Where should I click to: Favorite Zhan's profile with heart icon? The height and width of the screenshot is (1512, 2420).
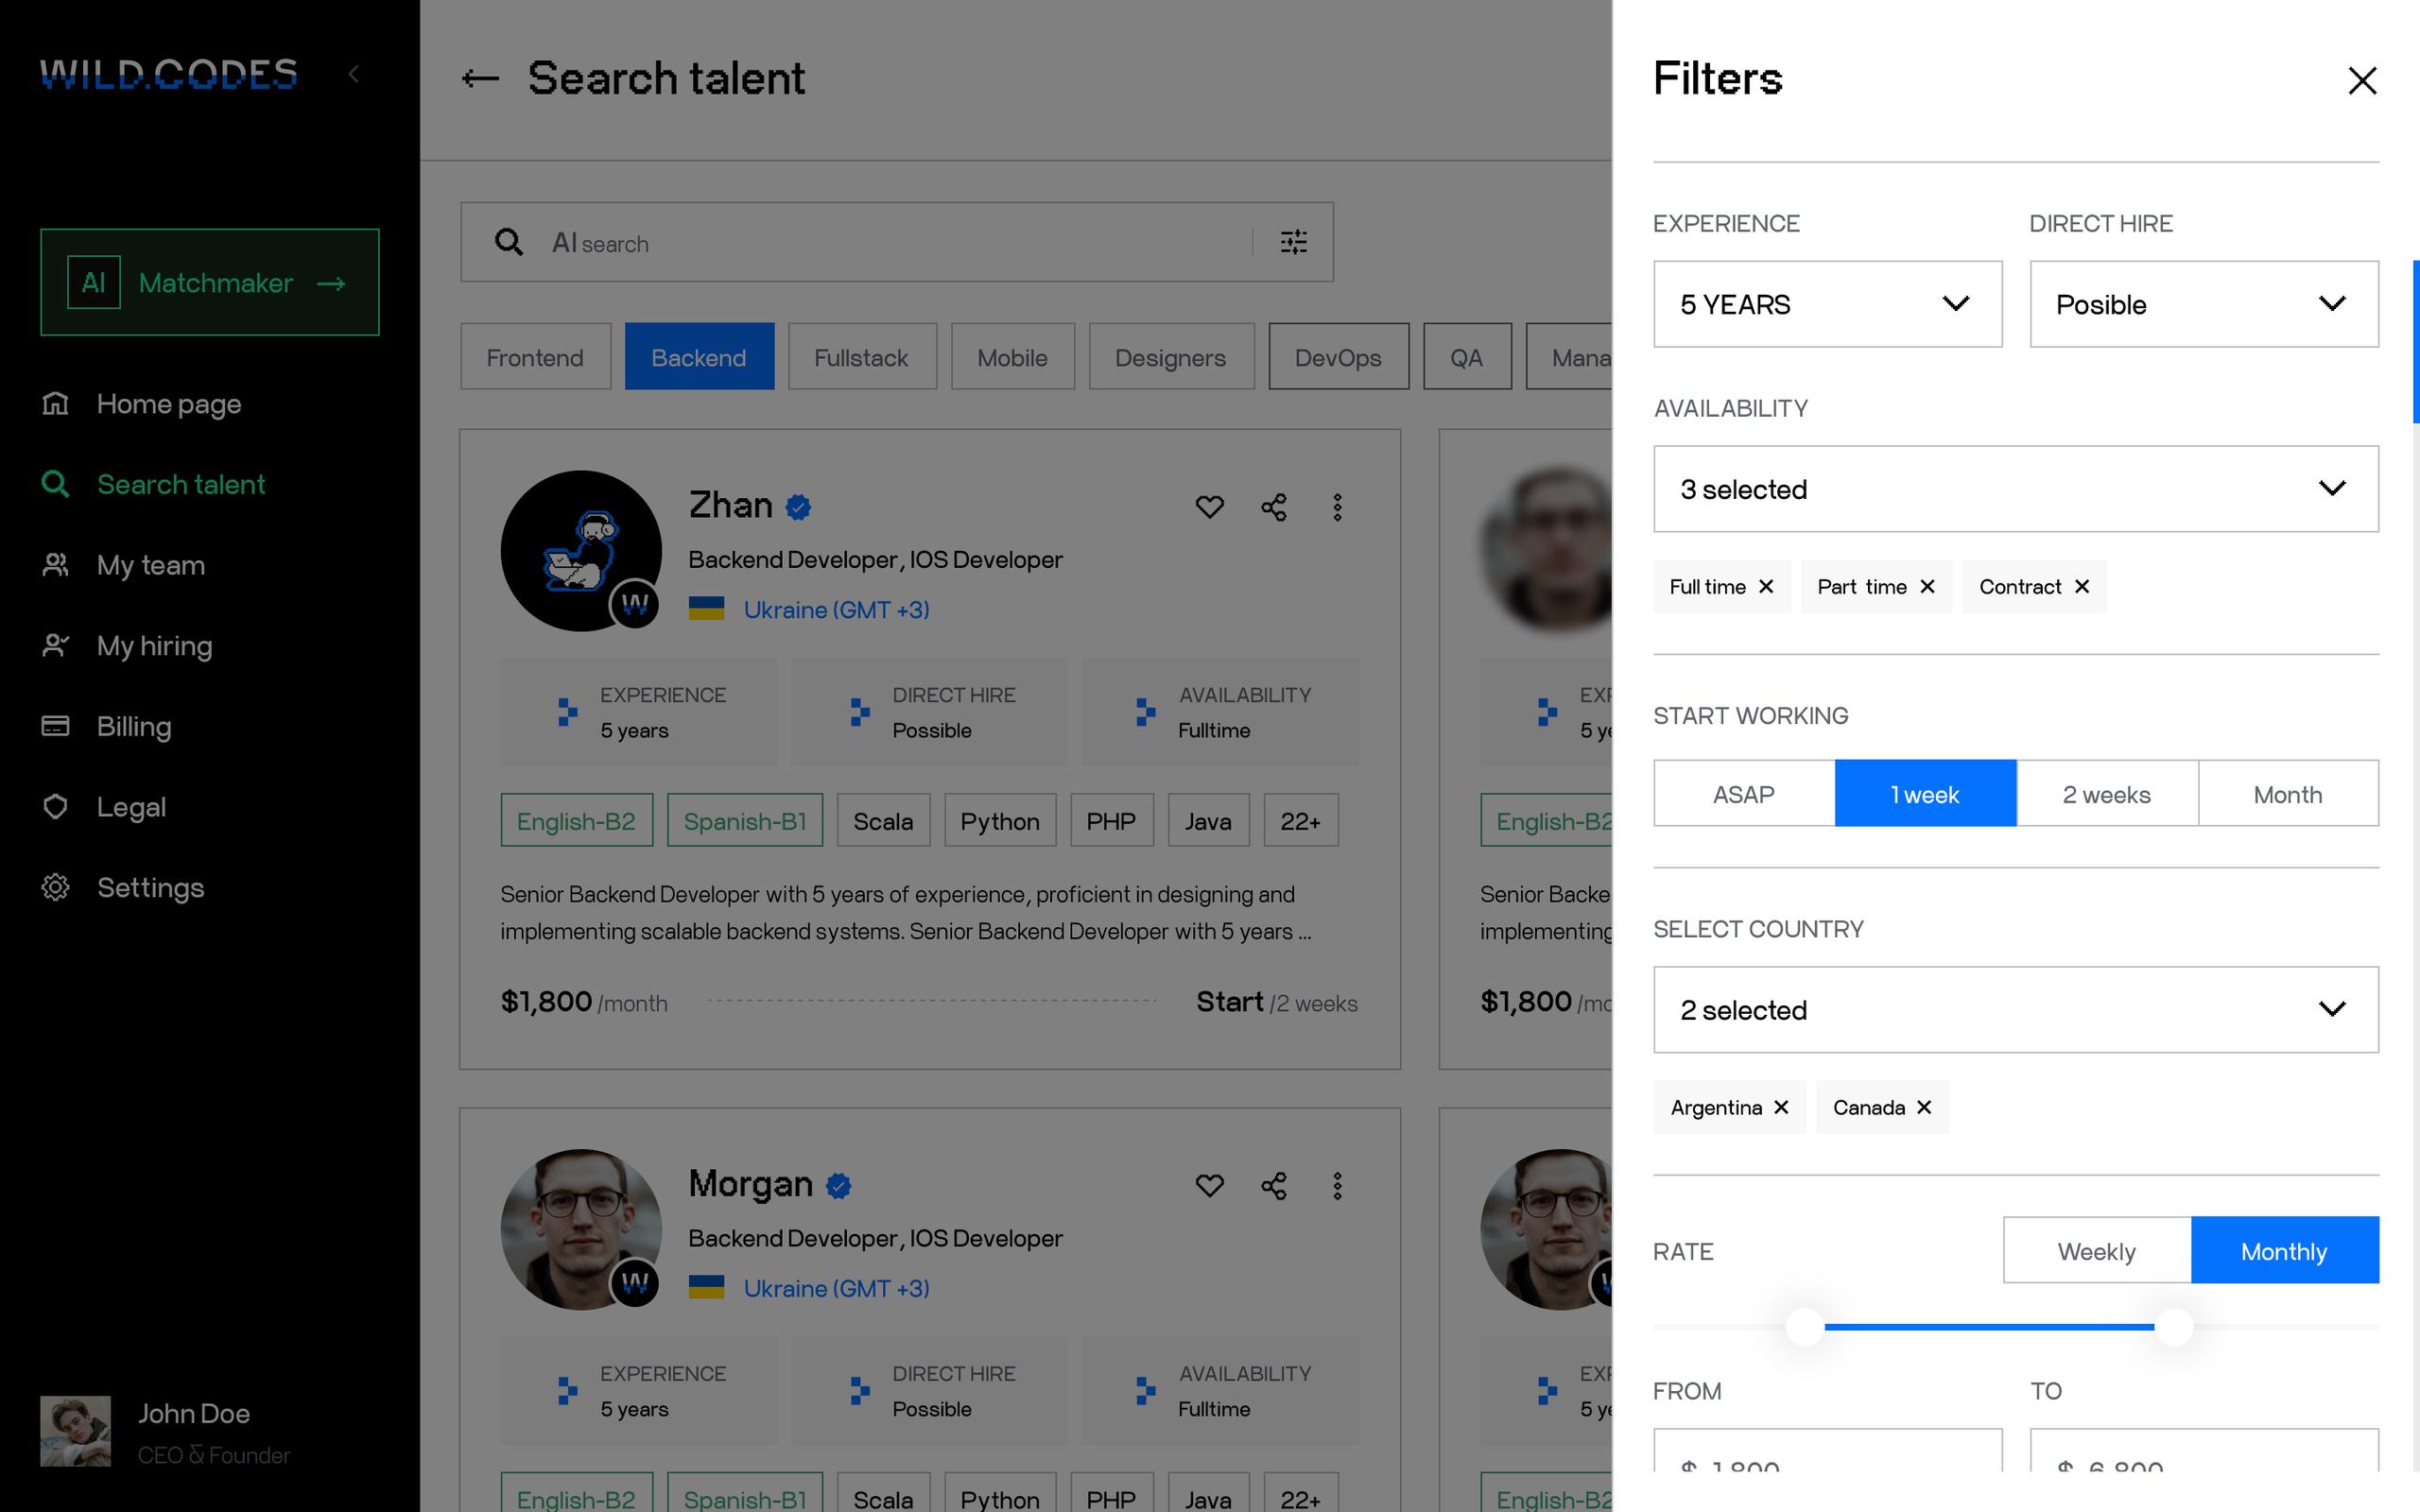click(1209, 507)
